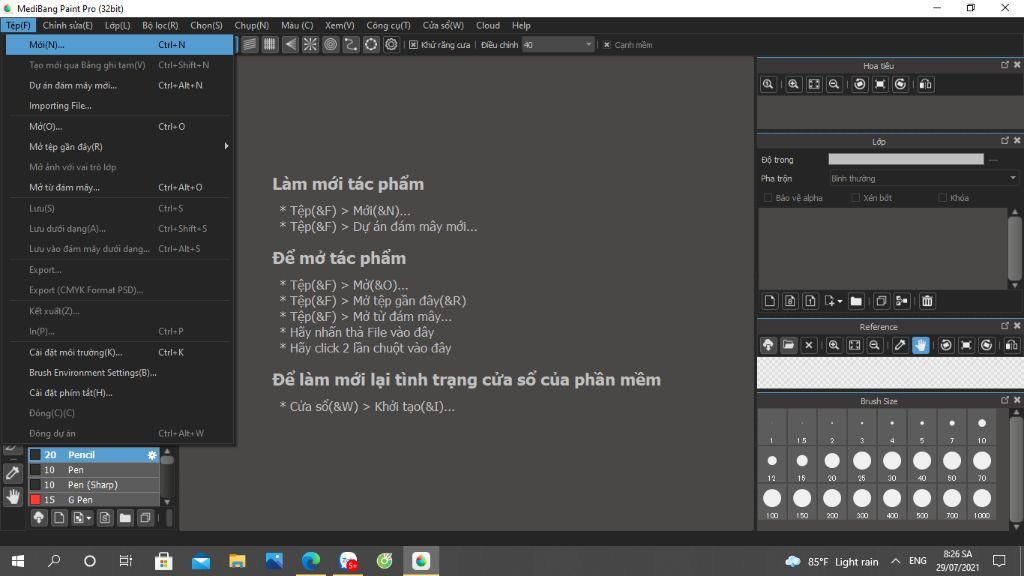Open the Pha trộn blending mode dropdown
This screenshot has width=1024, height=576.
(x=923, y=178)
